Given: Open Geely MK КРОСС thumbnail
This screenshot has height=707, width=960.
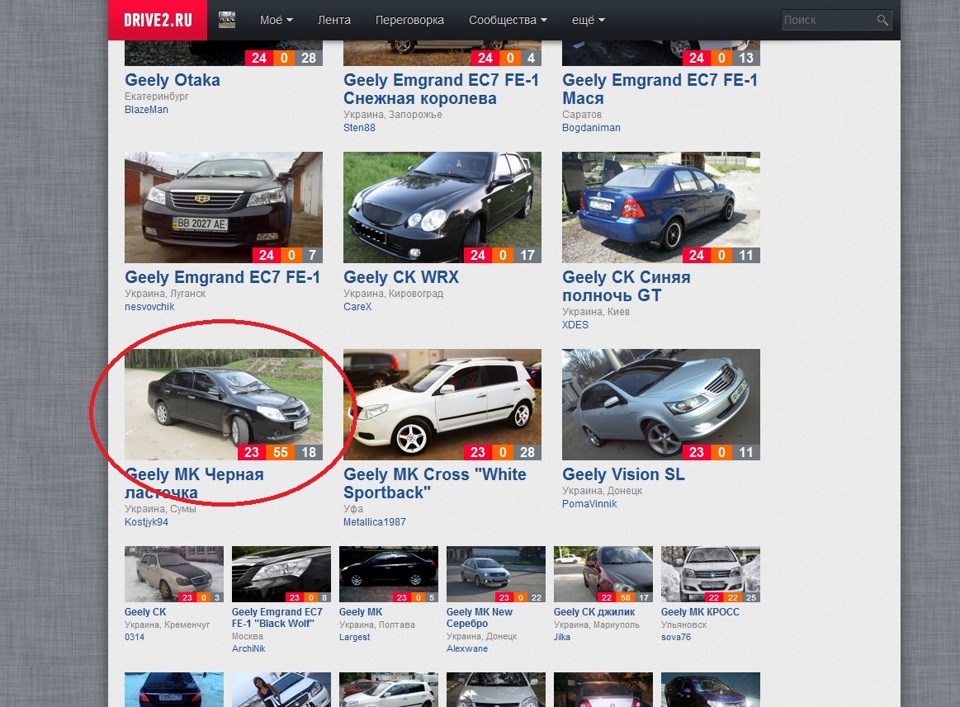Looking at the screenshot, I should [710, 574].
